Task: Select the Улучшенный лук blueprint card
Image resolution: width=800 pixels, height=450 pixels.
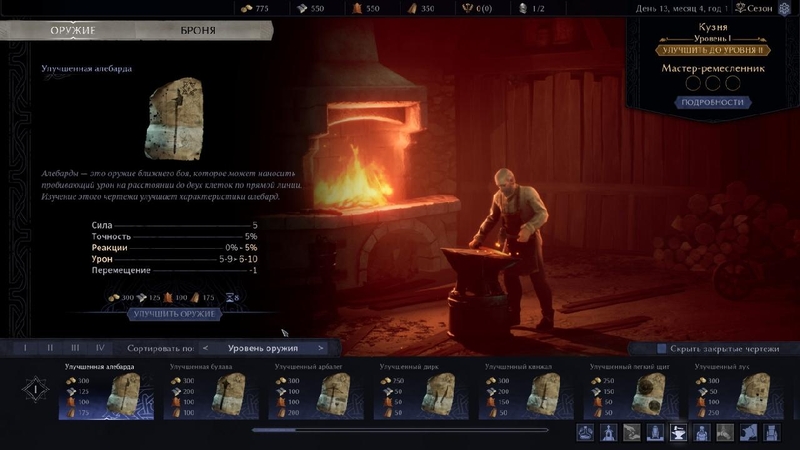Action: pyautogui.click(x=737, y=391)
